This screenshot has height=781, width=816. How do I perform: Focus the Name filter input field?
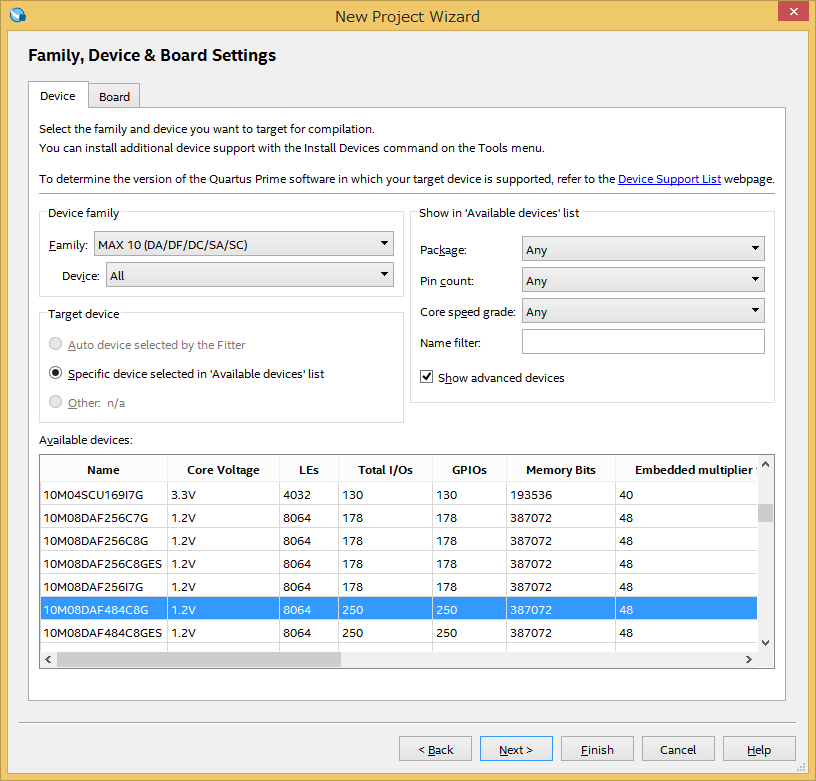(x=643, y=342)
